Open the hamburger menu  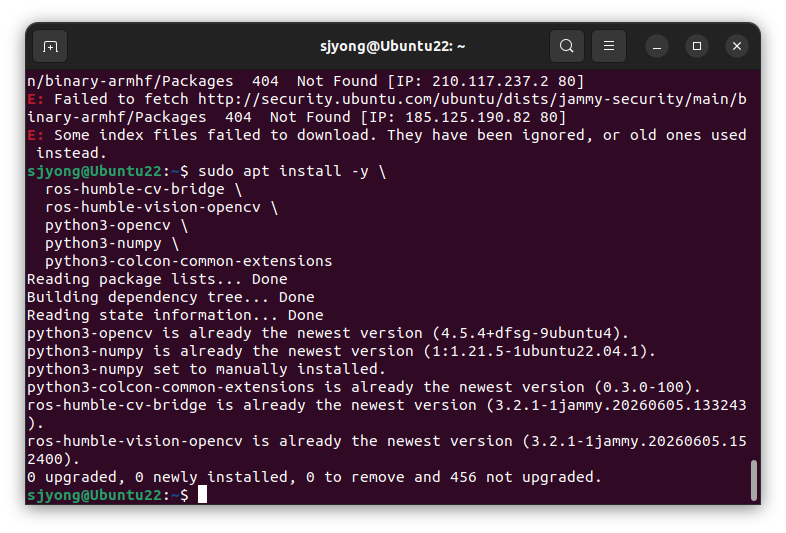pyautogui.click(x=609, y=46)
